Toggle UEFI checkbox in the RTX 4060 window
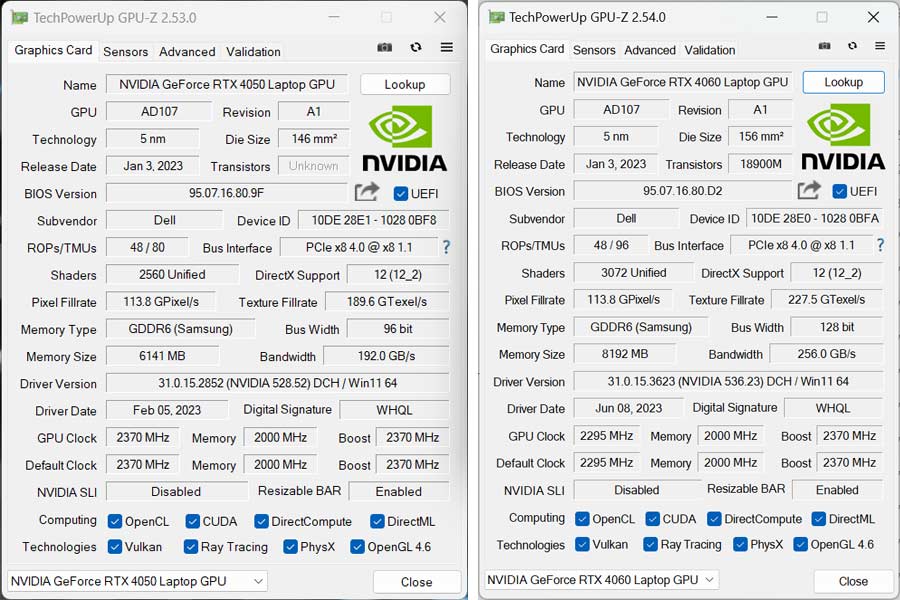The height and width of the screenshot is (600, 900). (x=840, y=191)
